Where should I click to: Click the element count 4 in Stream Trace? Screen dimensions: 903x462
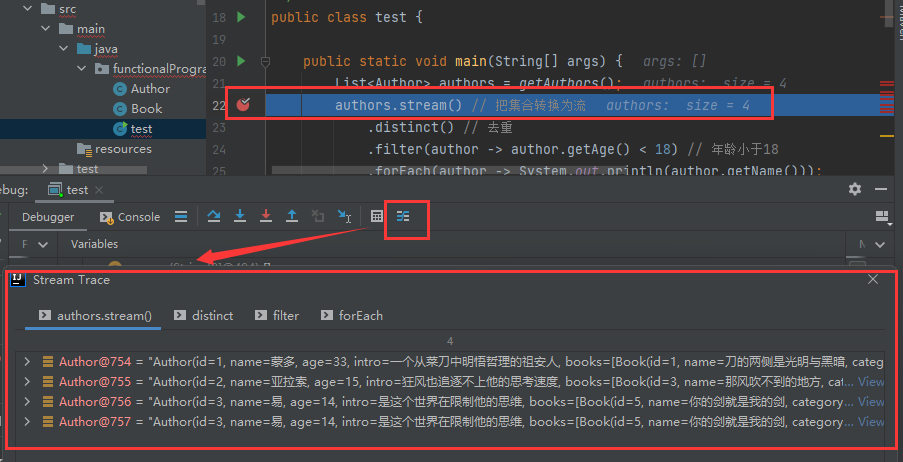coord(450,341)
